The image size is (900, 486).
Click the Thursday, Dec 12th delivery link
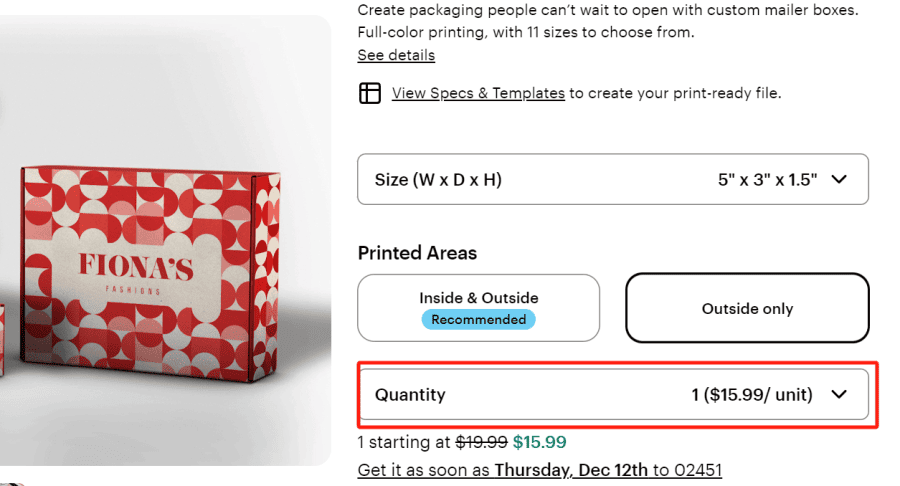pos(571,470)
